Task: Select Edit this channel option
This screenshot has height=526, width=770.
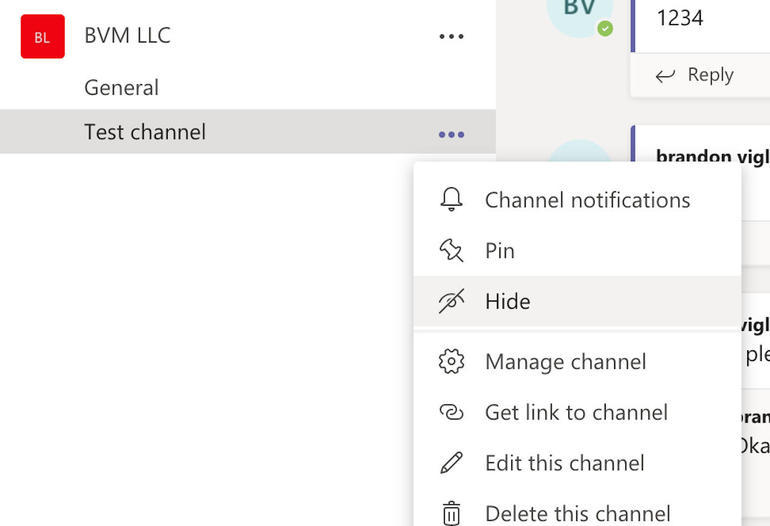Action: click(564, 463)
